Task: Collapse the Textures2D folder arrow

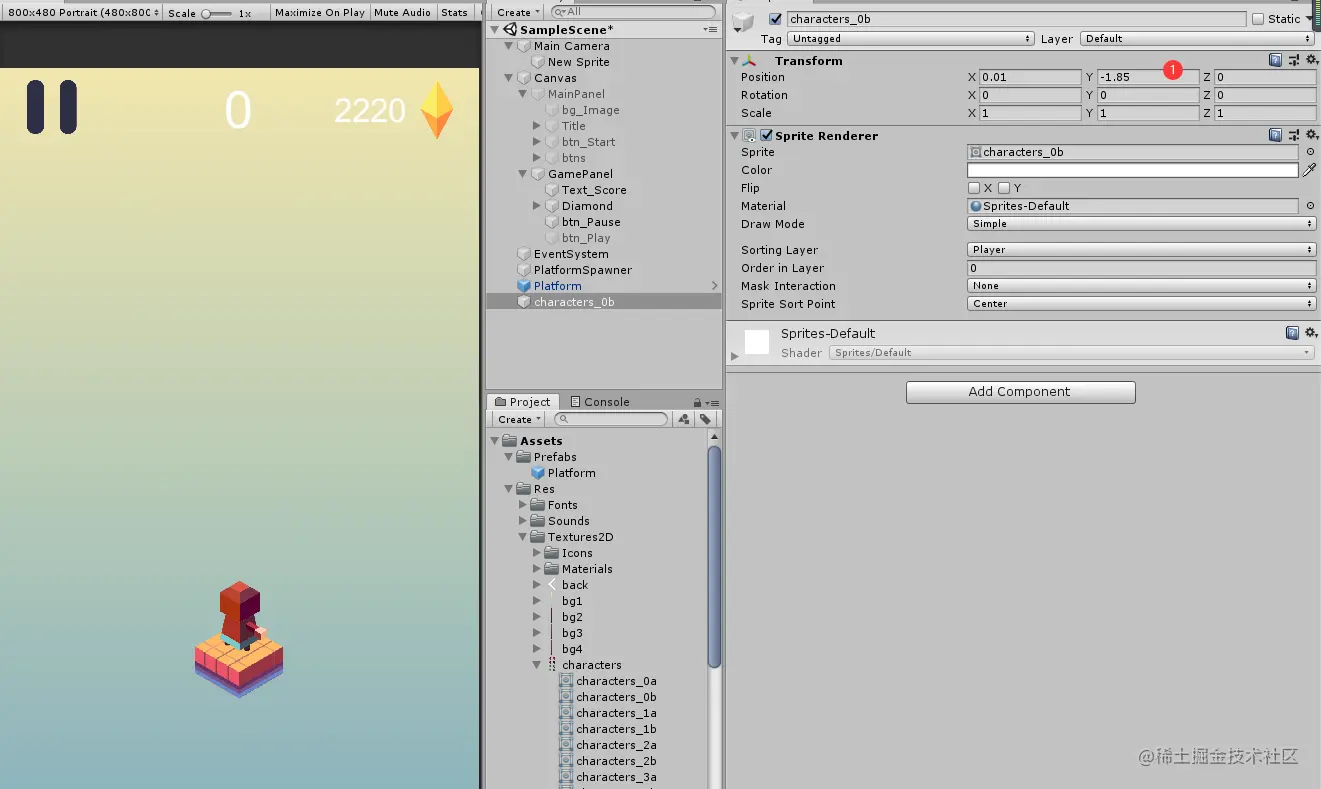Action: coord(523,537)
